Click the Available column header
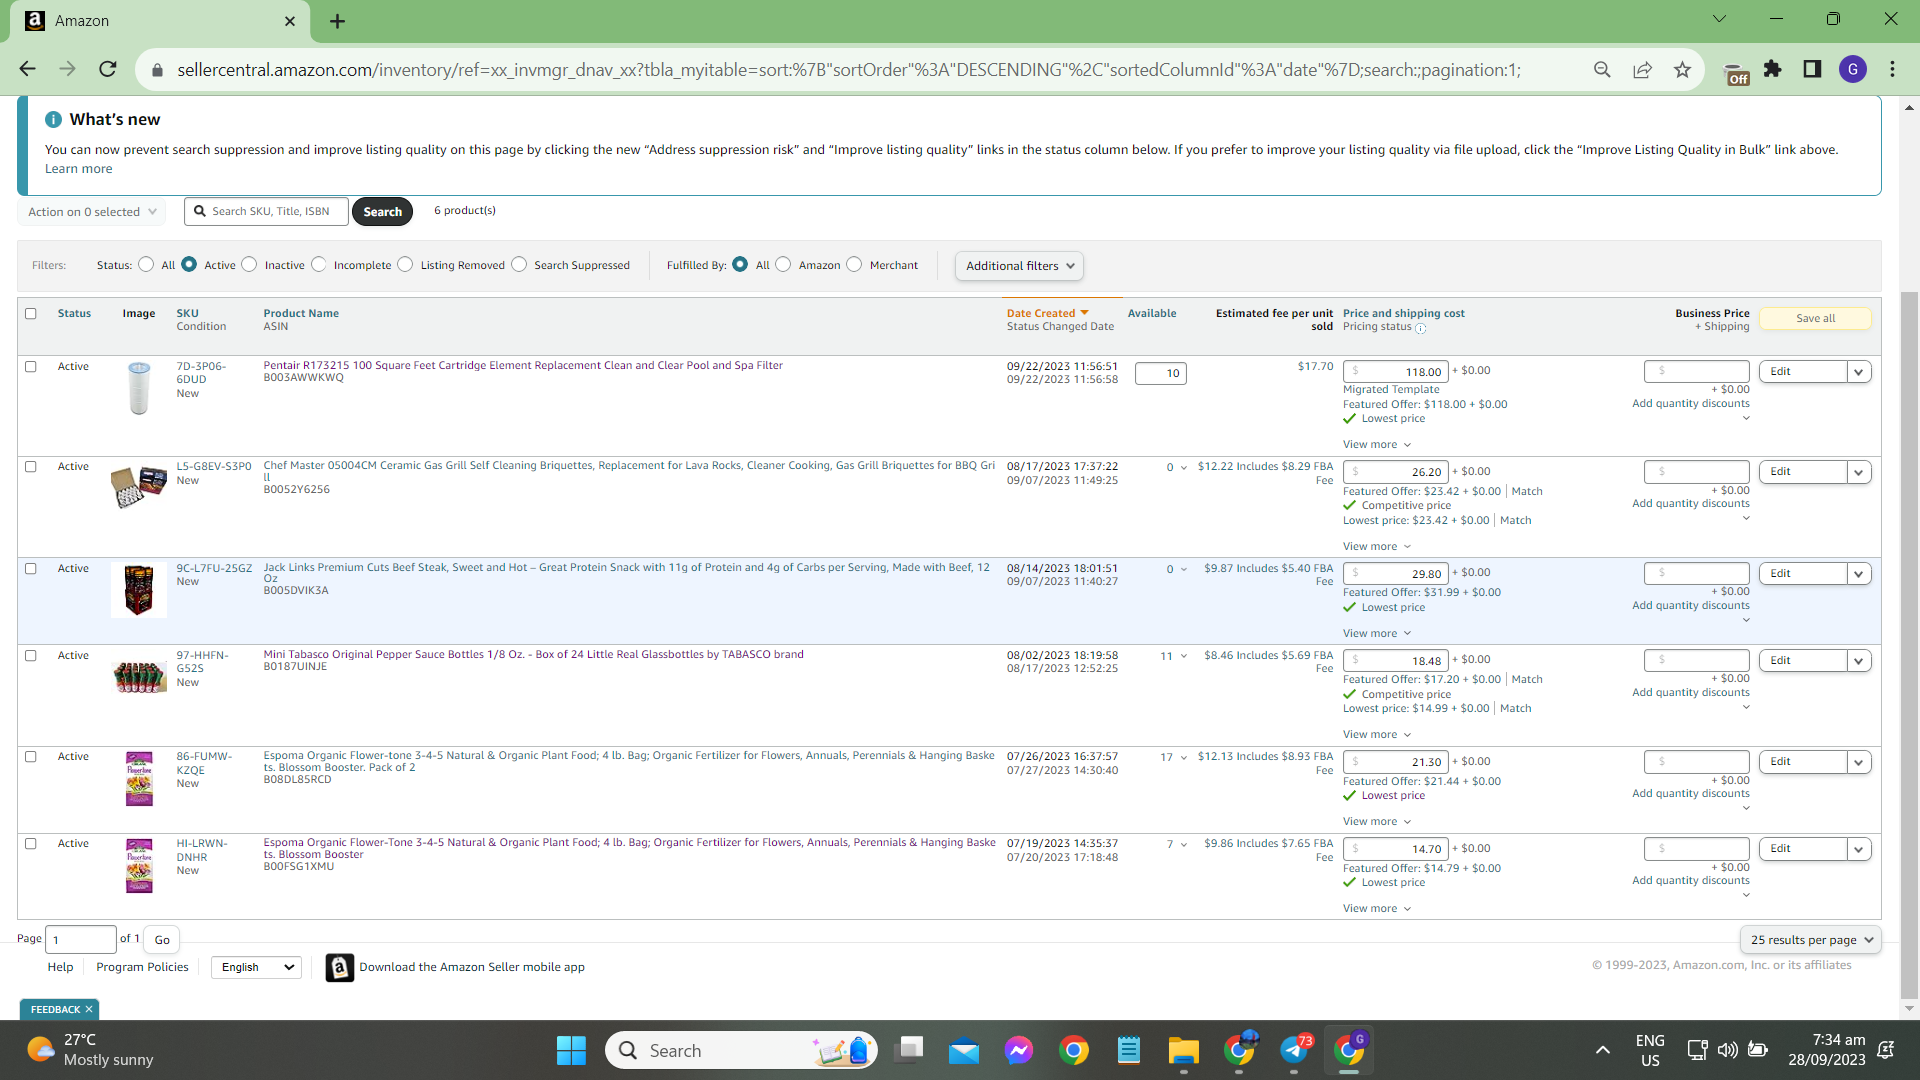Viewport: 1920px width, 1080px height. [x=1152, y=313]
